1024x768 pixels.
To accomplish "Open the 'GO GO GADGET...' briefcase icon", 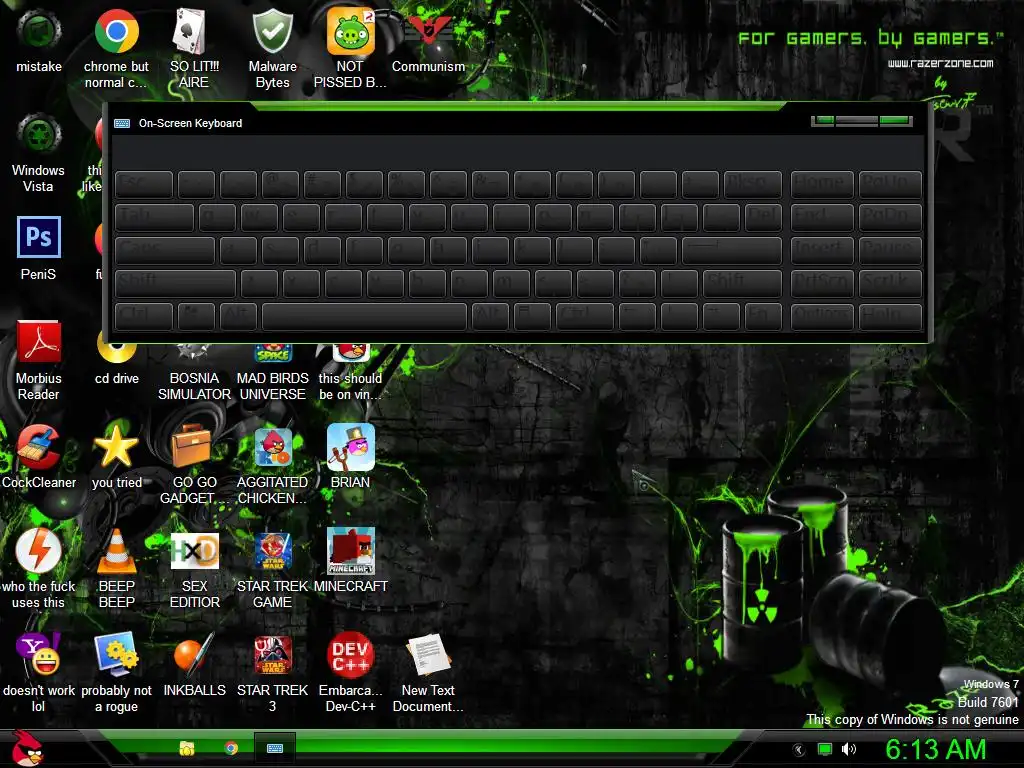I will pyautogui.click(x=193, y=465).
